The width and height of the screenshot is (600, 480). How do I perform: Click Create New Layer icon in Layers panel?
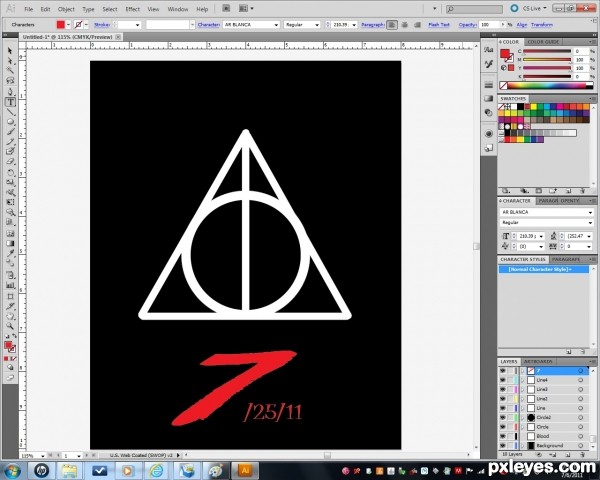pyautogui.click(x=568, y=454)
